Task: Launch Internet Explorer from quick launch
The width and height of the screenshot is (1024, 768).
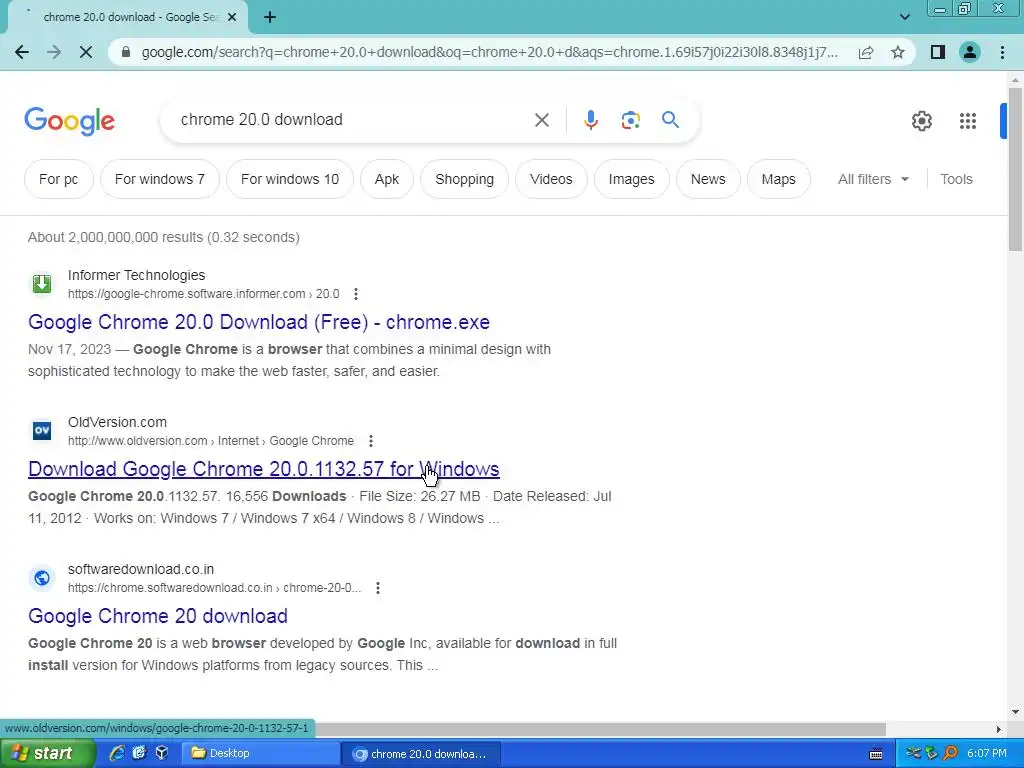Action: 116,753
